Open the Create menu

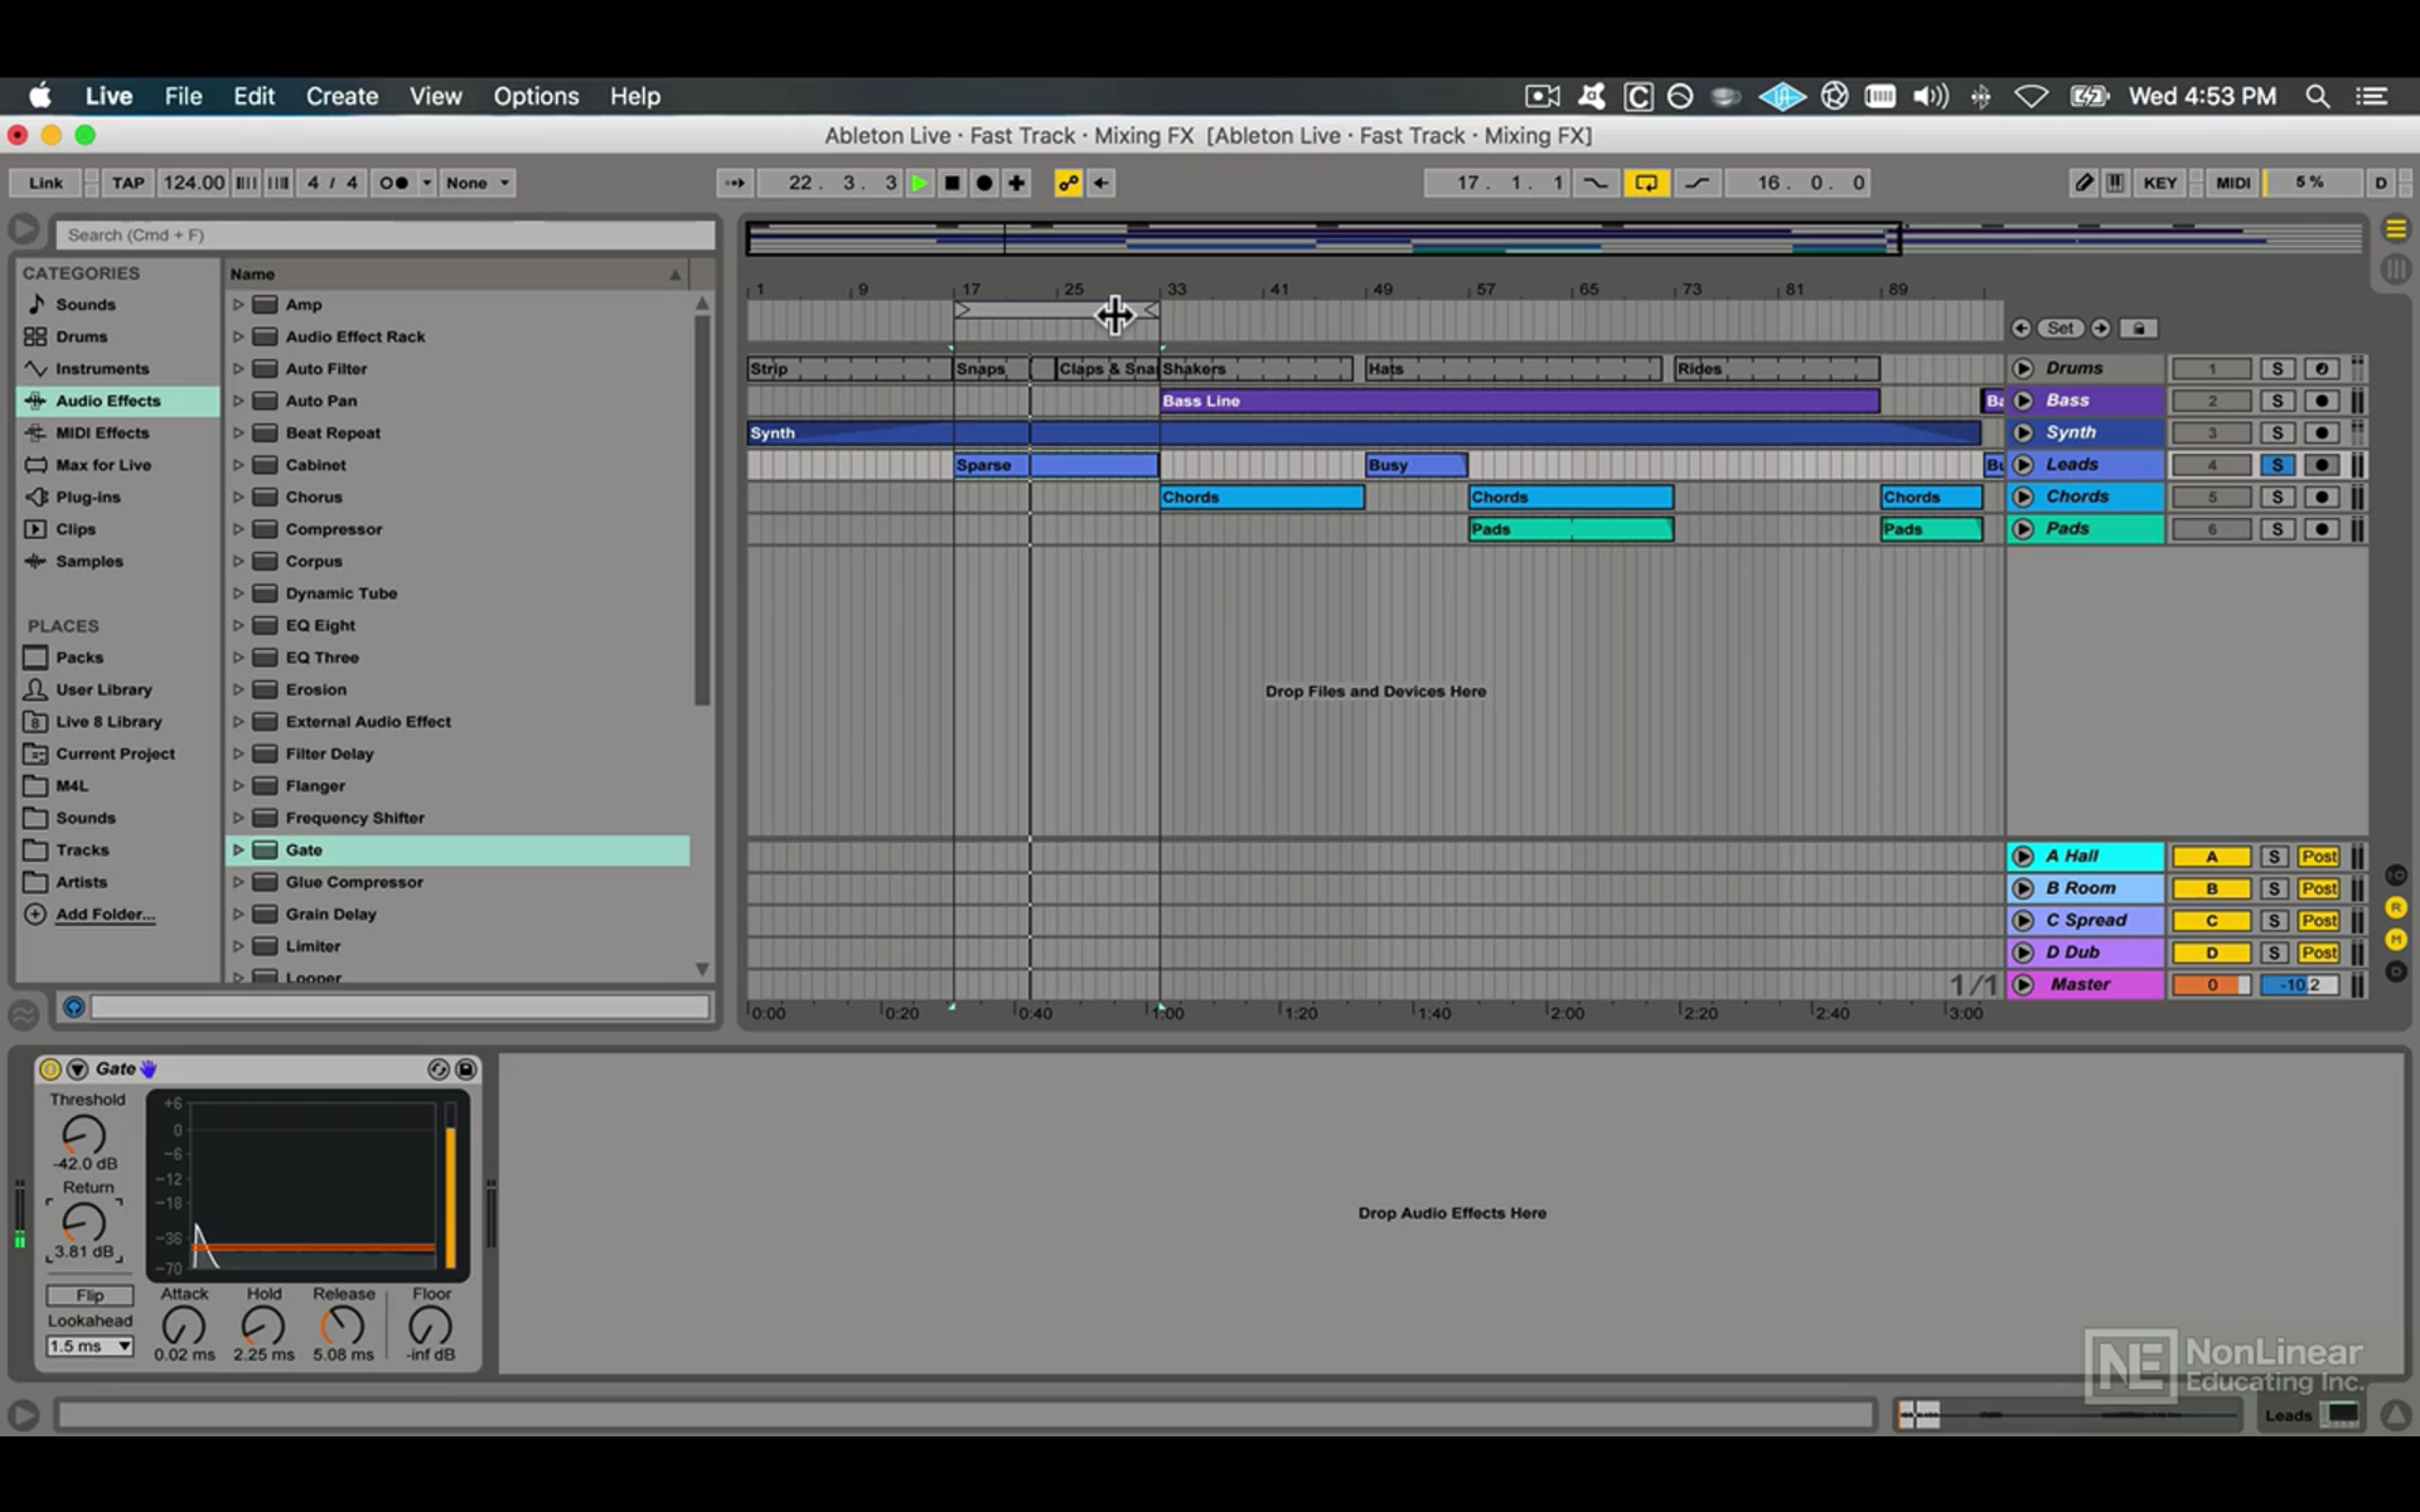(x=342, y=96)
